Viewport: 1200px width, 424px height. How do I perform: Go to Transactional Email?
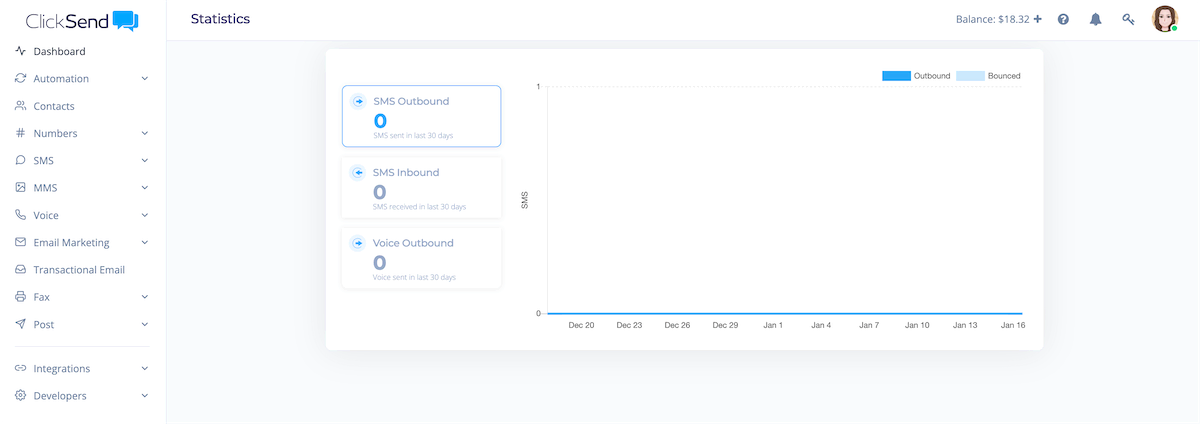tap(79, 270)
